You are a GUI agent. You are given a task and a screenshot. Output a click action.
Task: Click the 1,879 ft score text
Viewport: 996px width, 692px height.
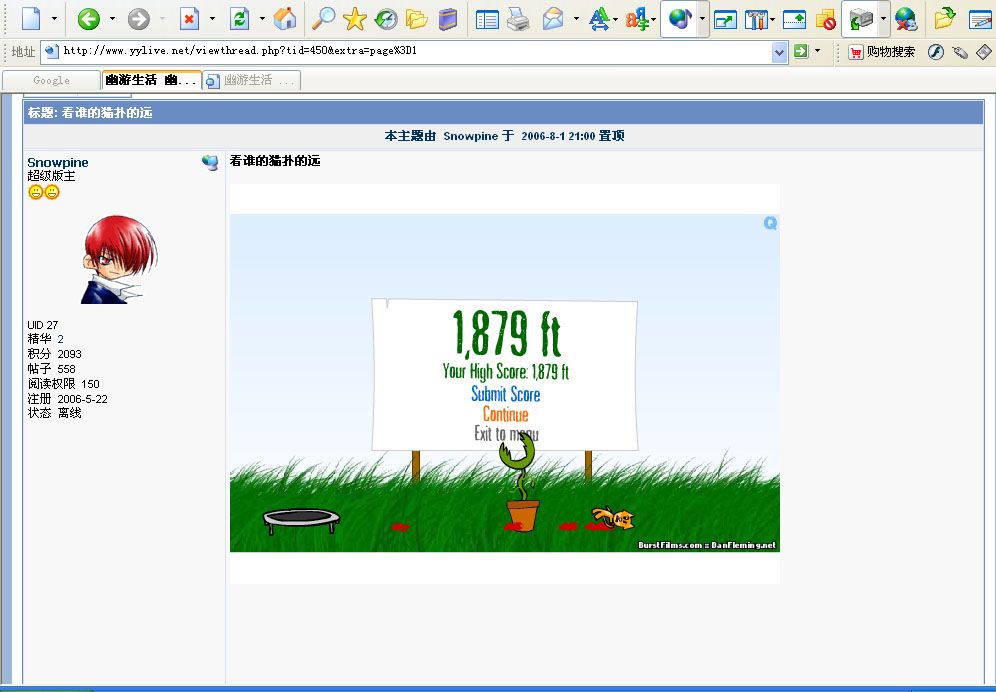click(x=506, y=334)
